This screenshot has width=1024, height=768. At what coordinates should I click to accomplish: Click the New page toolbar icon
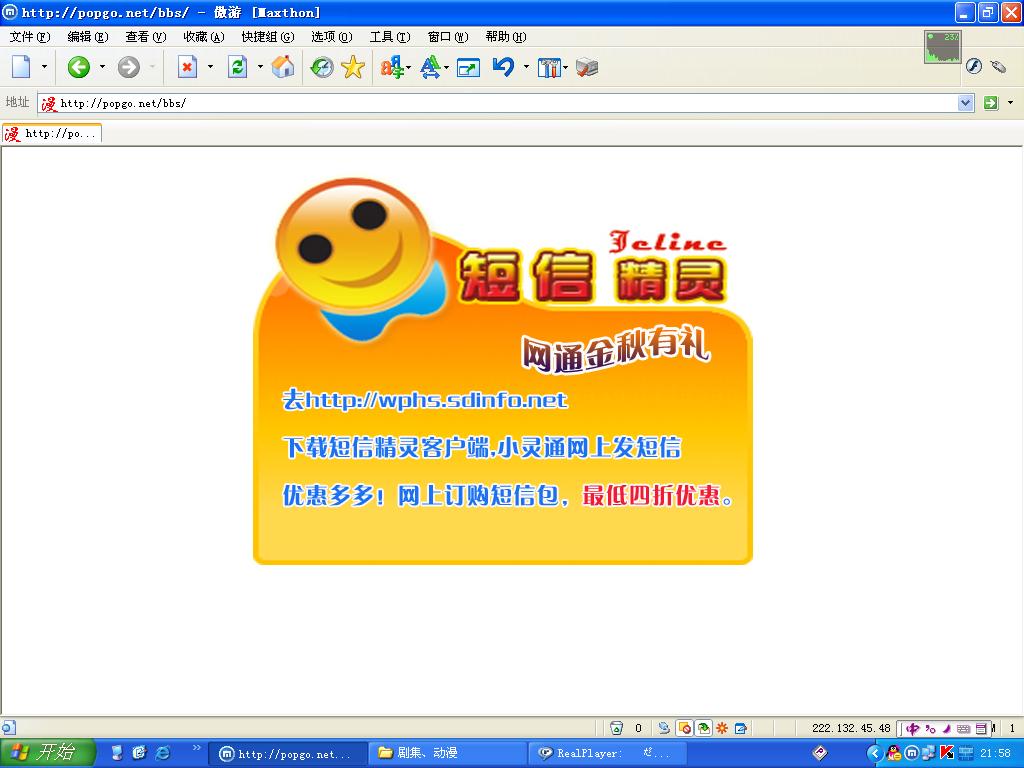pyautogui.click(x=21, y=67)
